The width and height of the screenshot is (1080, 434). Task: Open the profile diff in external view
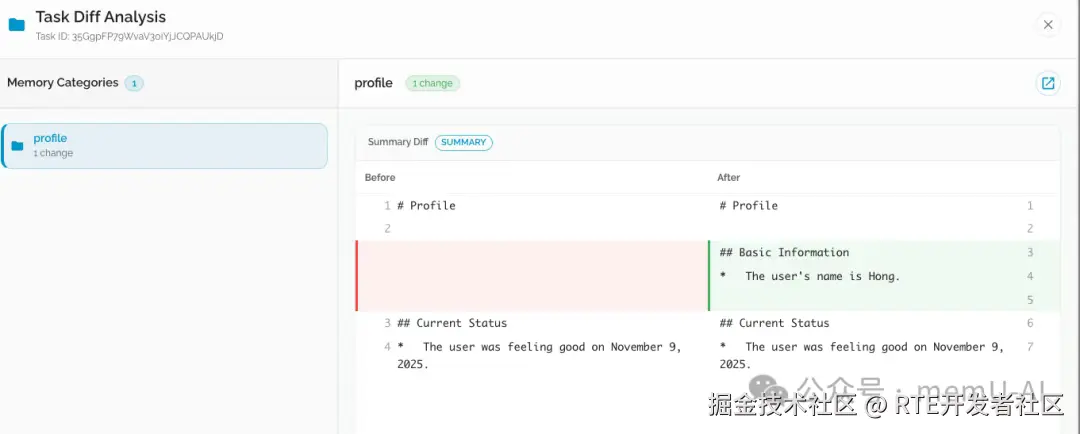click(1047, 83)
